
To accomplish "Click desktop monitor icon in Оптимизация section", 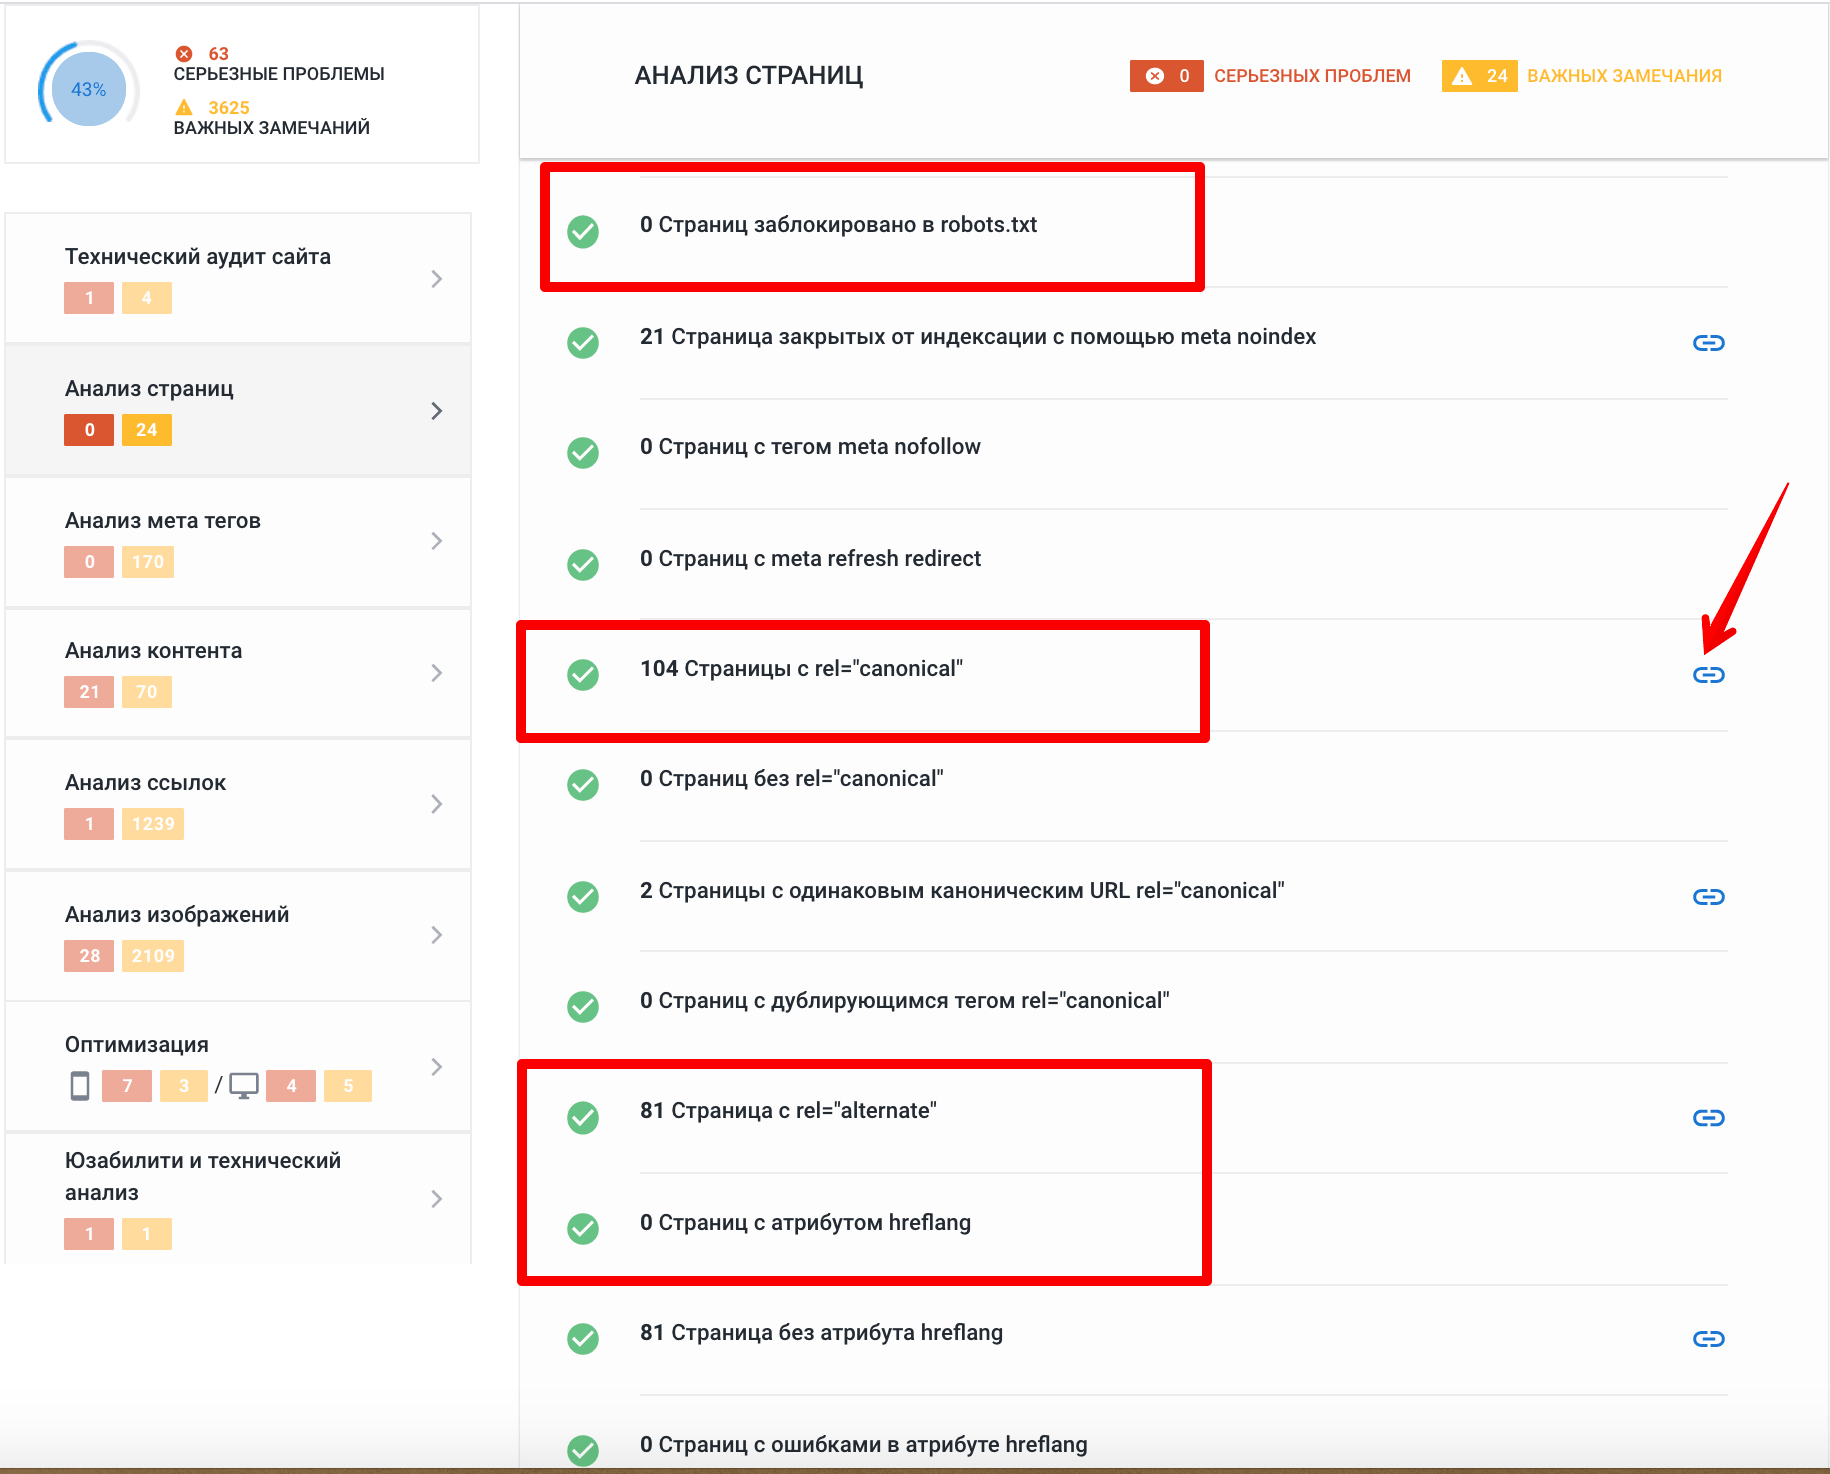I will coord(244,1086).
